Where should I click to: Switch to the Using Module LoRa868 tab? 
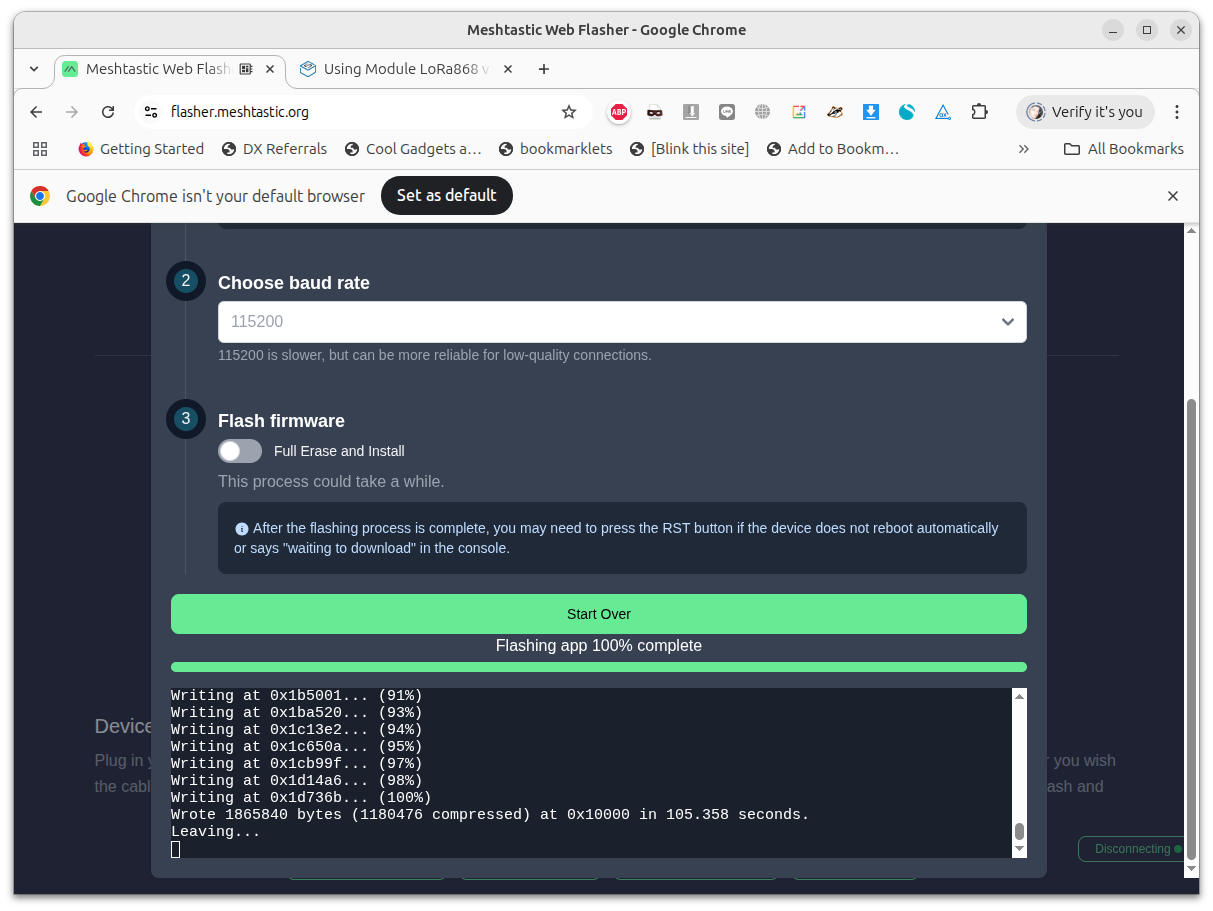pyautogui.click(x=406, y=69)
